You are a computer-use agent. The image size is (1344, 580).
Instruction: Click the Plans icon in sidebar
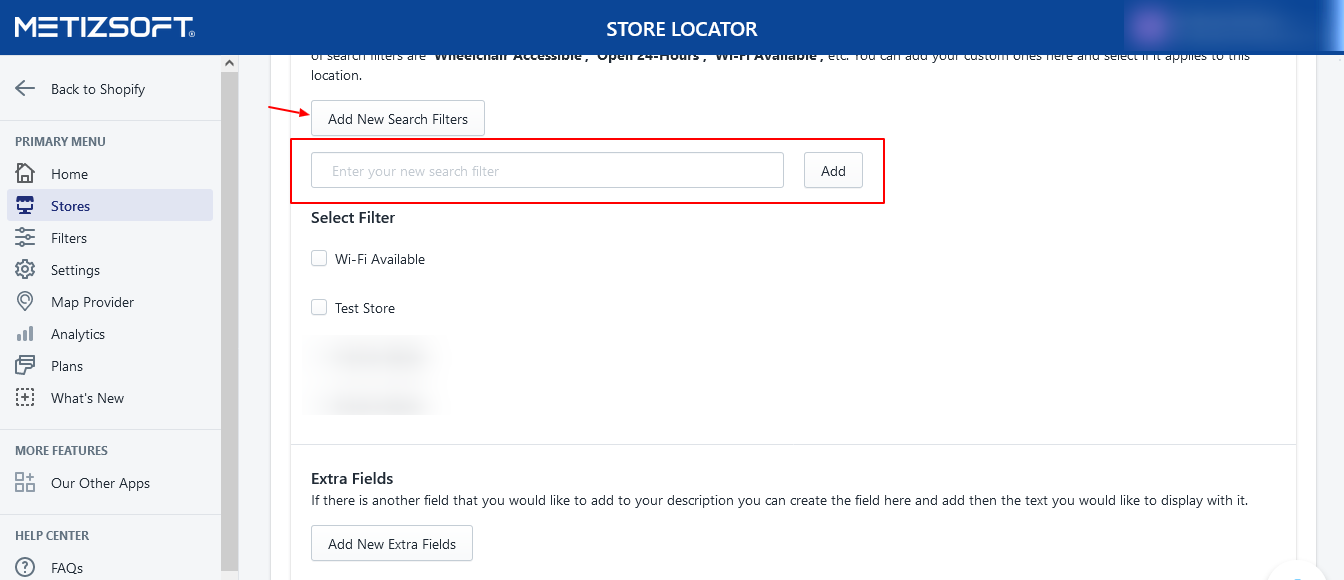point(25,366)
